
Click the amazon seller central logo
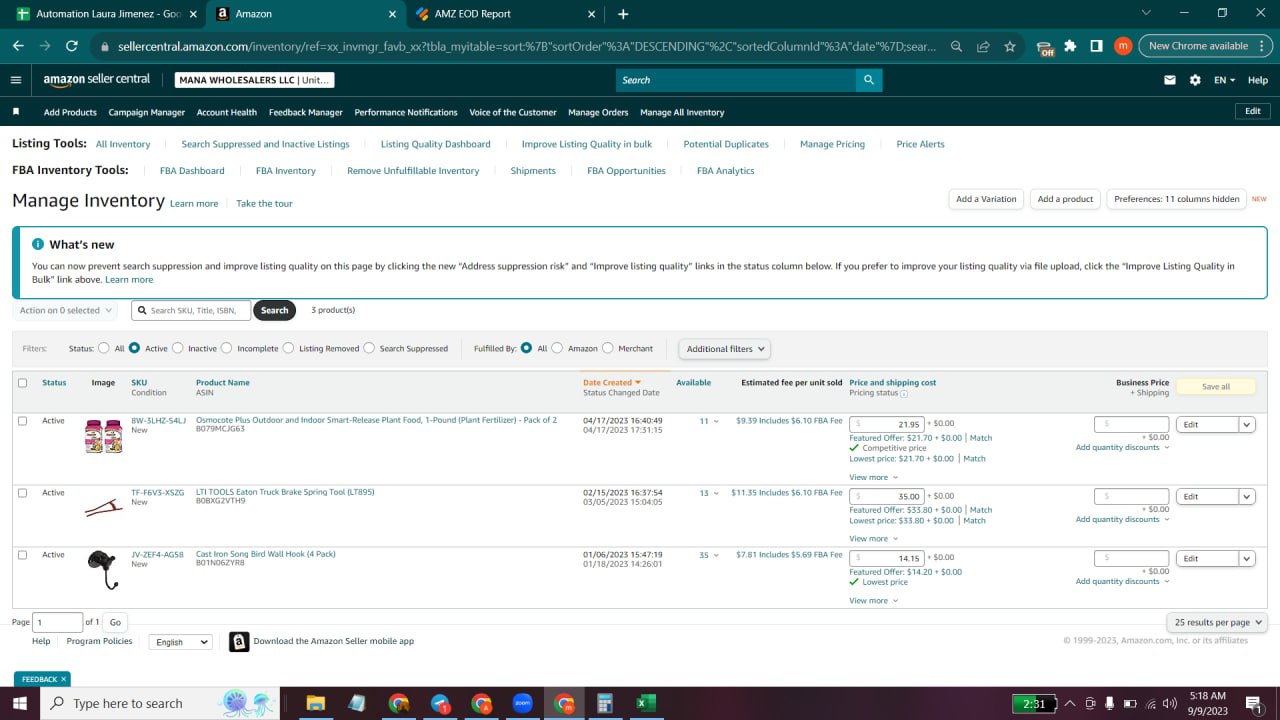[97, 80]
